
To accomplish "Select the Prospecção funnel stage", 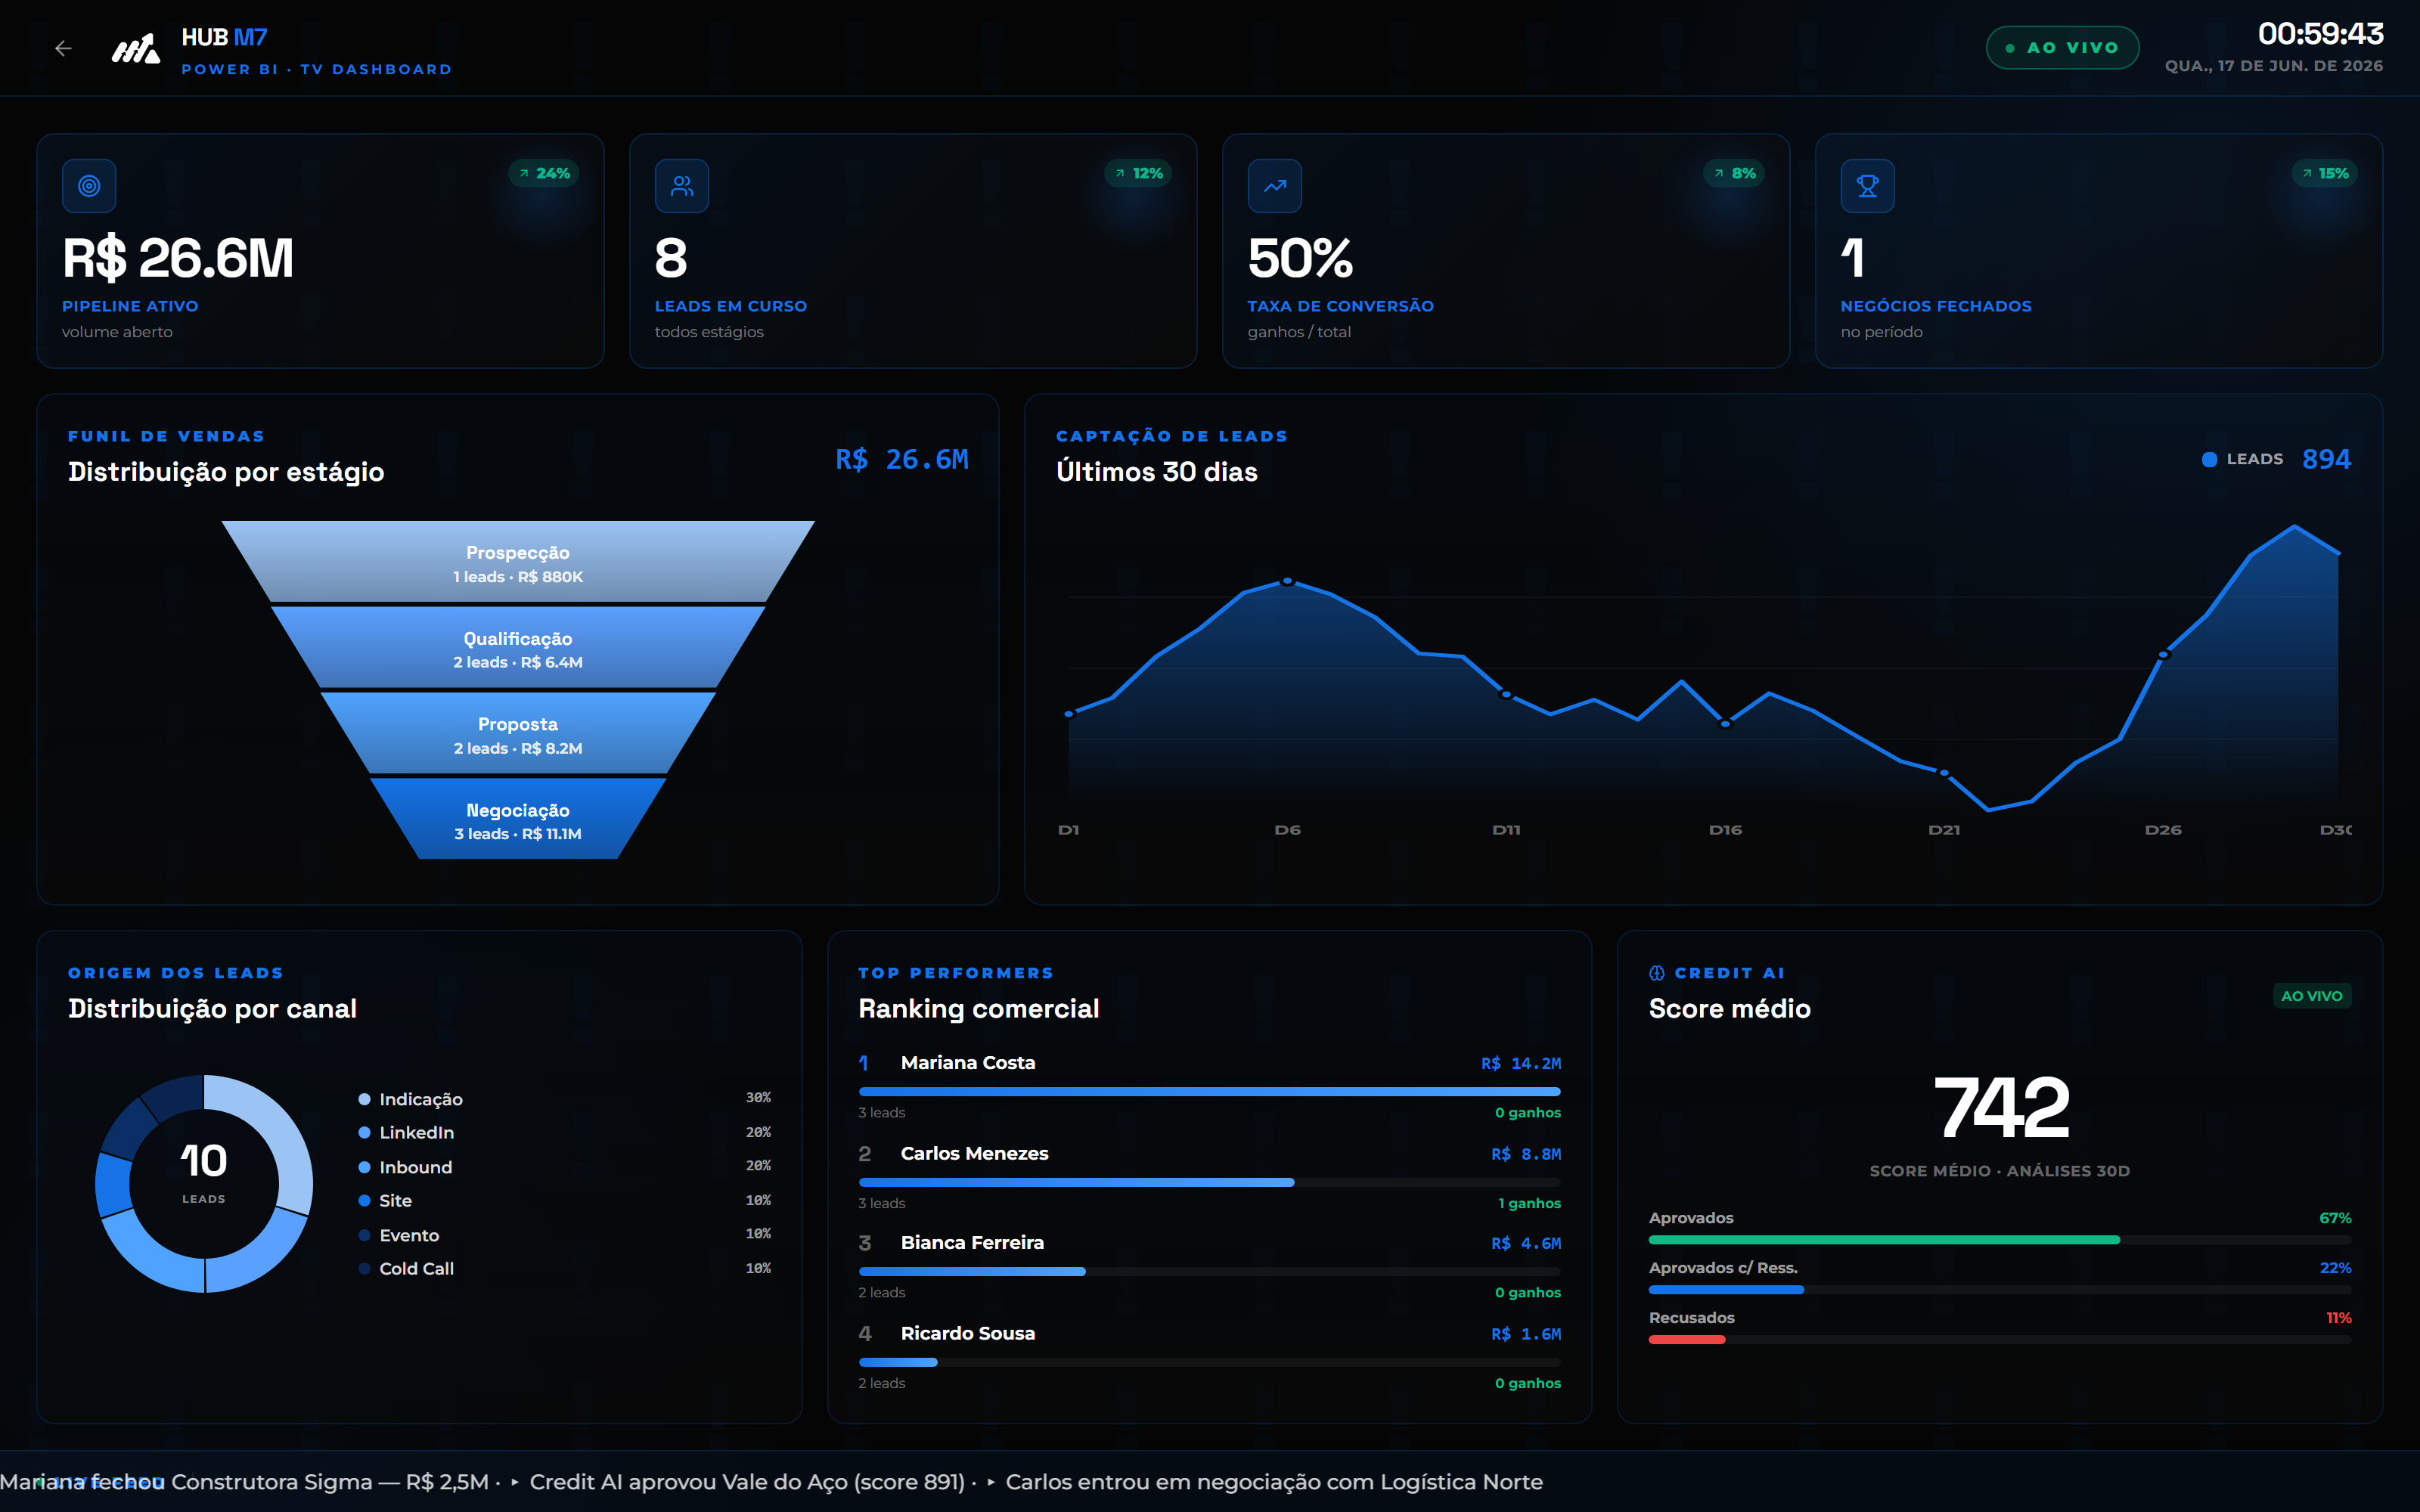I will (518, 562).
